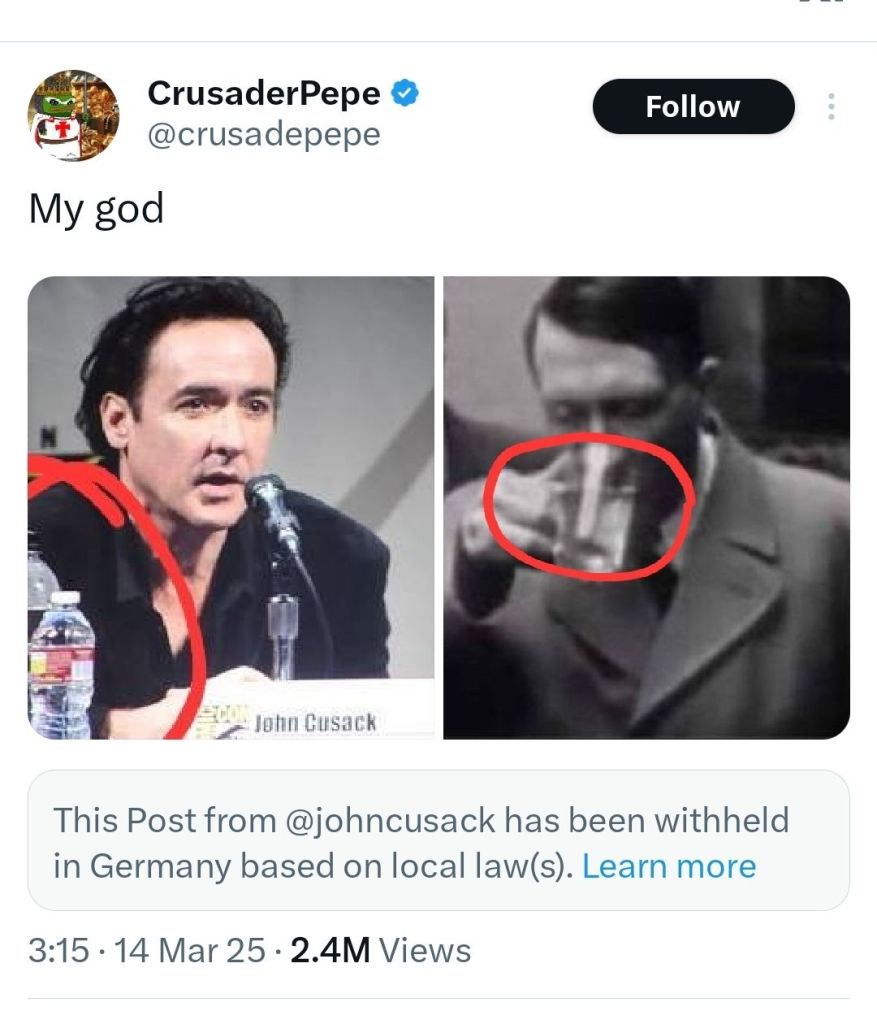Open the "Learn more" link
This screenshot has height=1024, width=877.
[668, 865]
